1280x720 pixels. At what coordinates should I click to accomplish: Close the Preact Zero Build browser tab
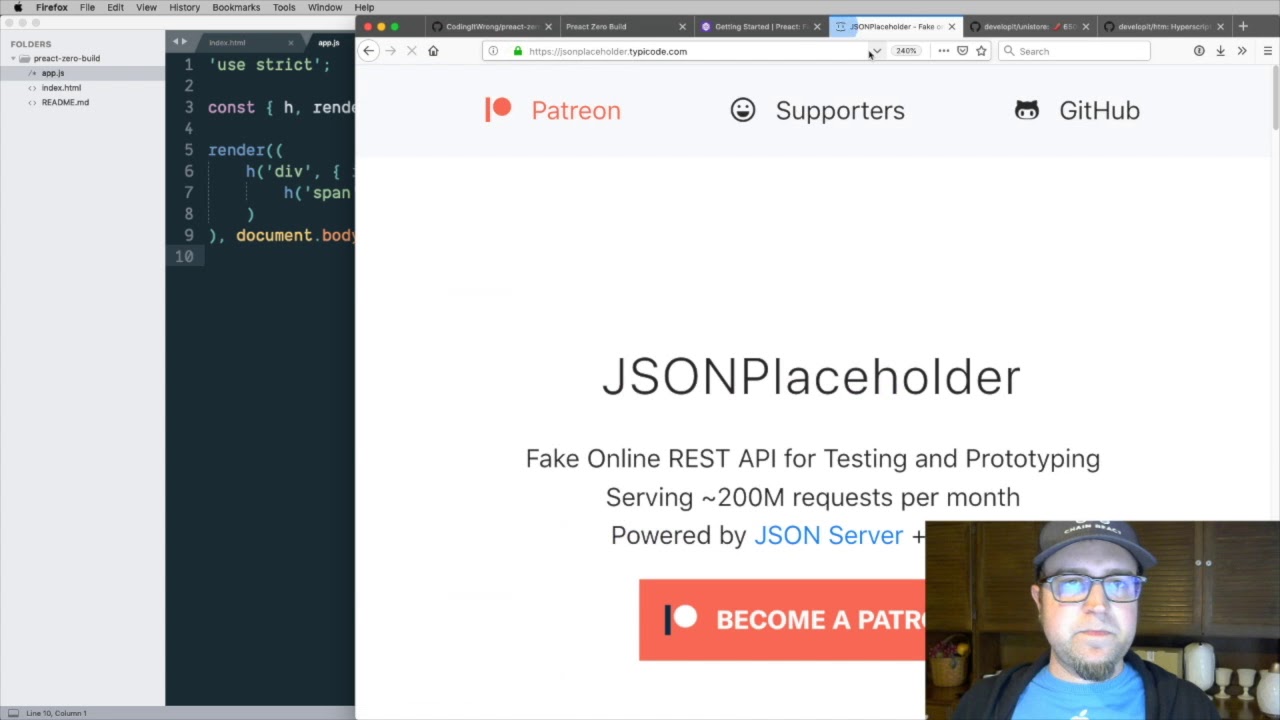[x=683, y=27]
